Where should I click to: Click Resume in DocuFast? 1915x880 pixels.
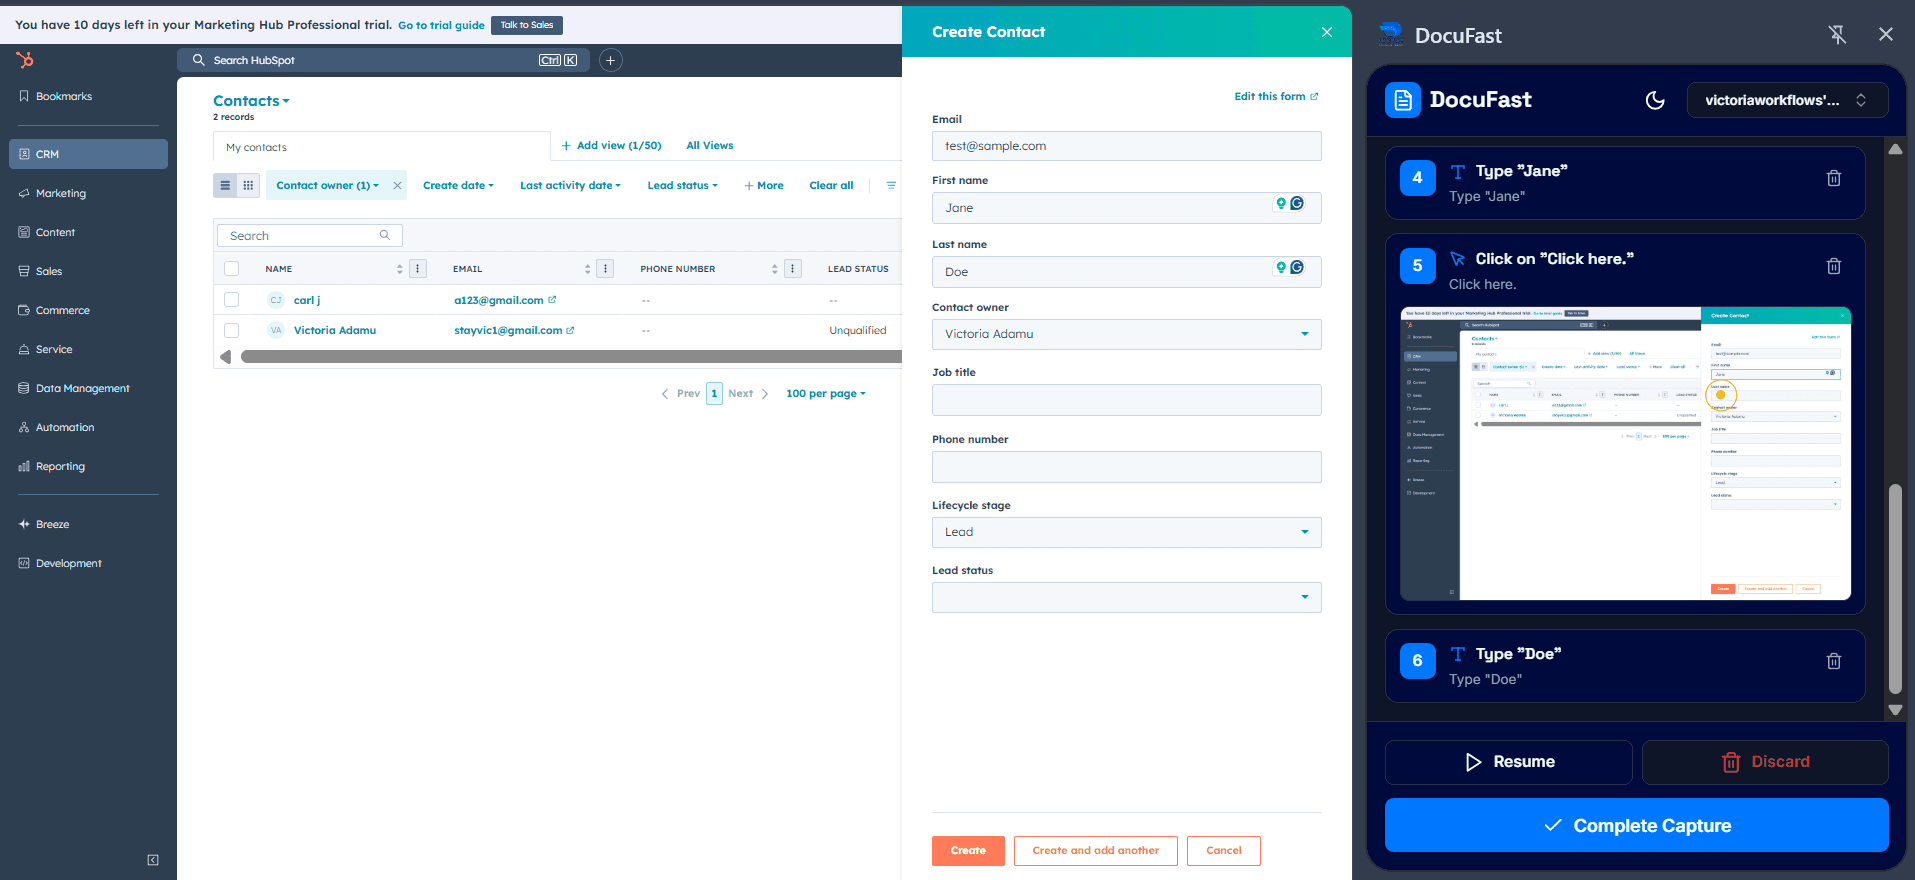[1509, 762]
